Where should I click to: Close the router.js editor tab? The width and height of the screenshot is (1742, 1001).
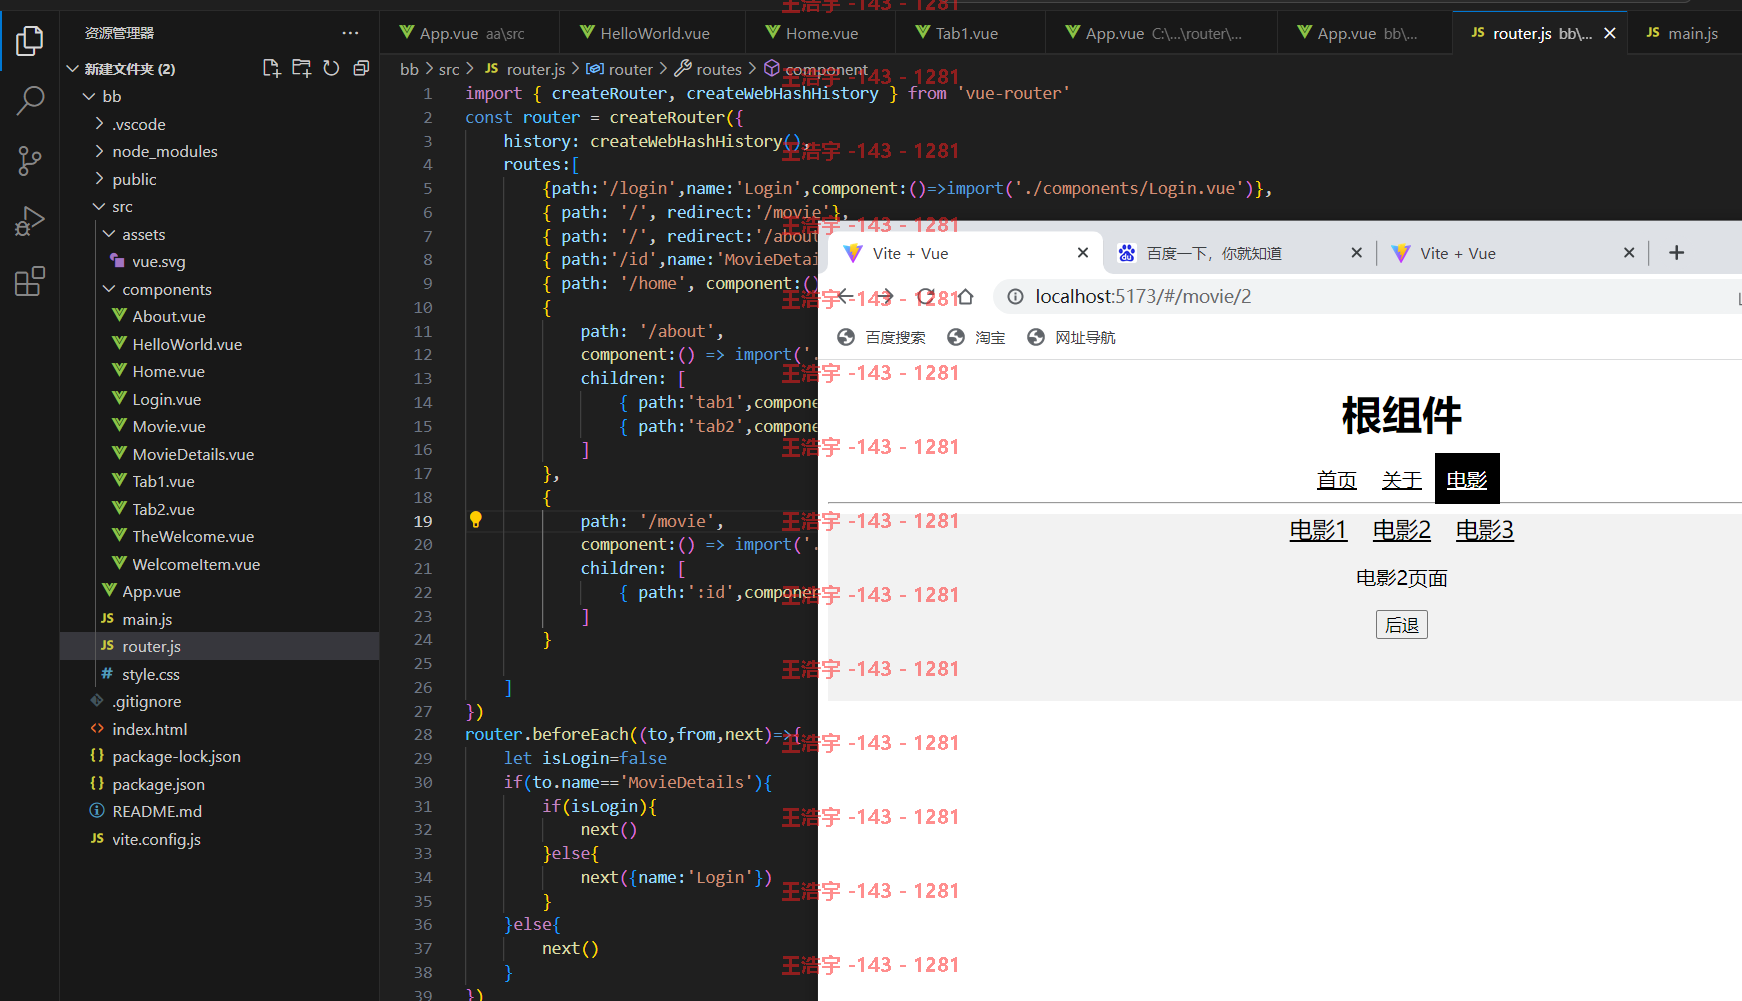tap(1610, 33)
